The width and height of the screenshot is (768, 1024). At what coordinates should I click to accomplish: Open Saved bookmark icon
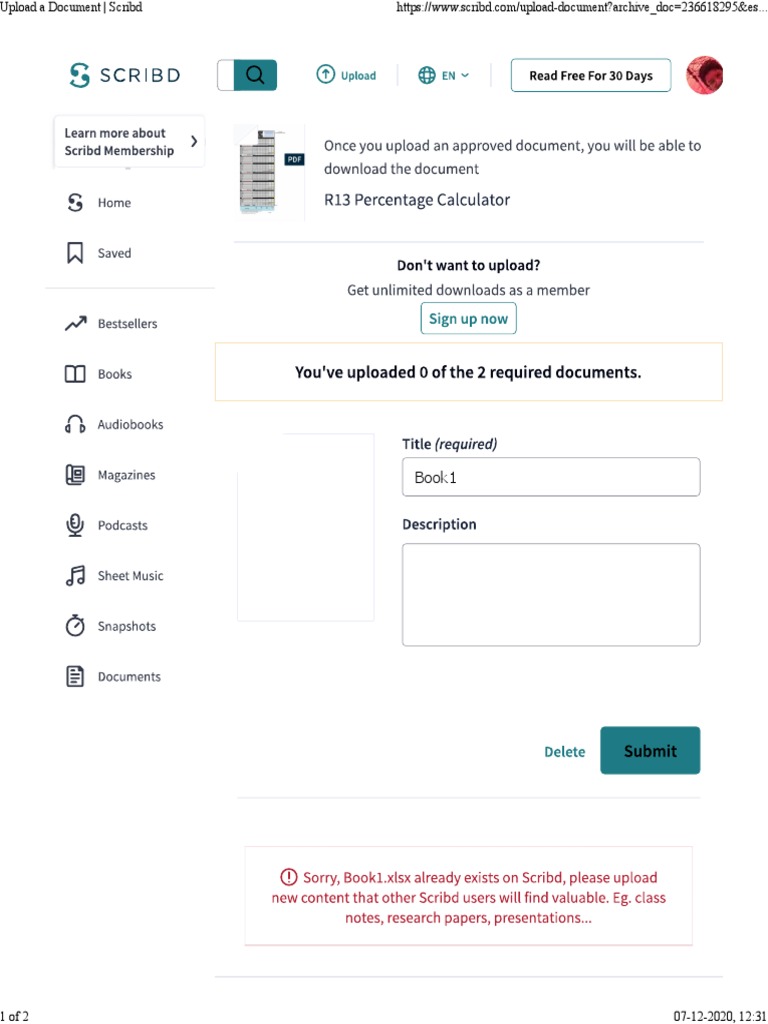tap(75, 253)
